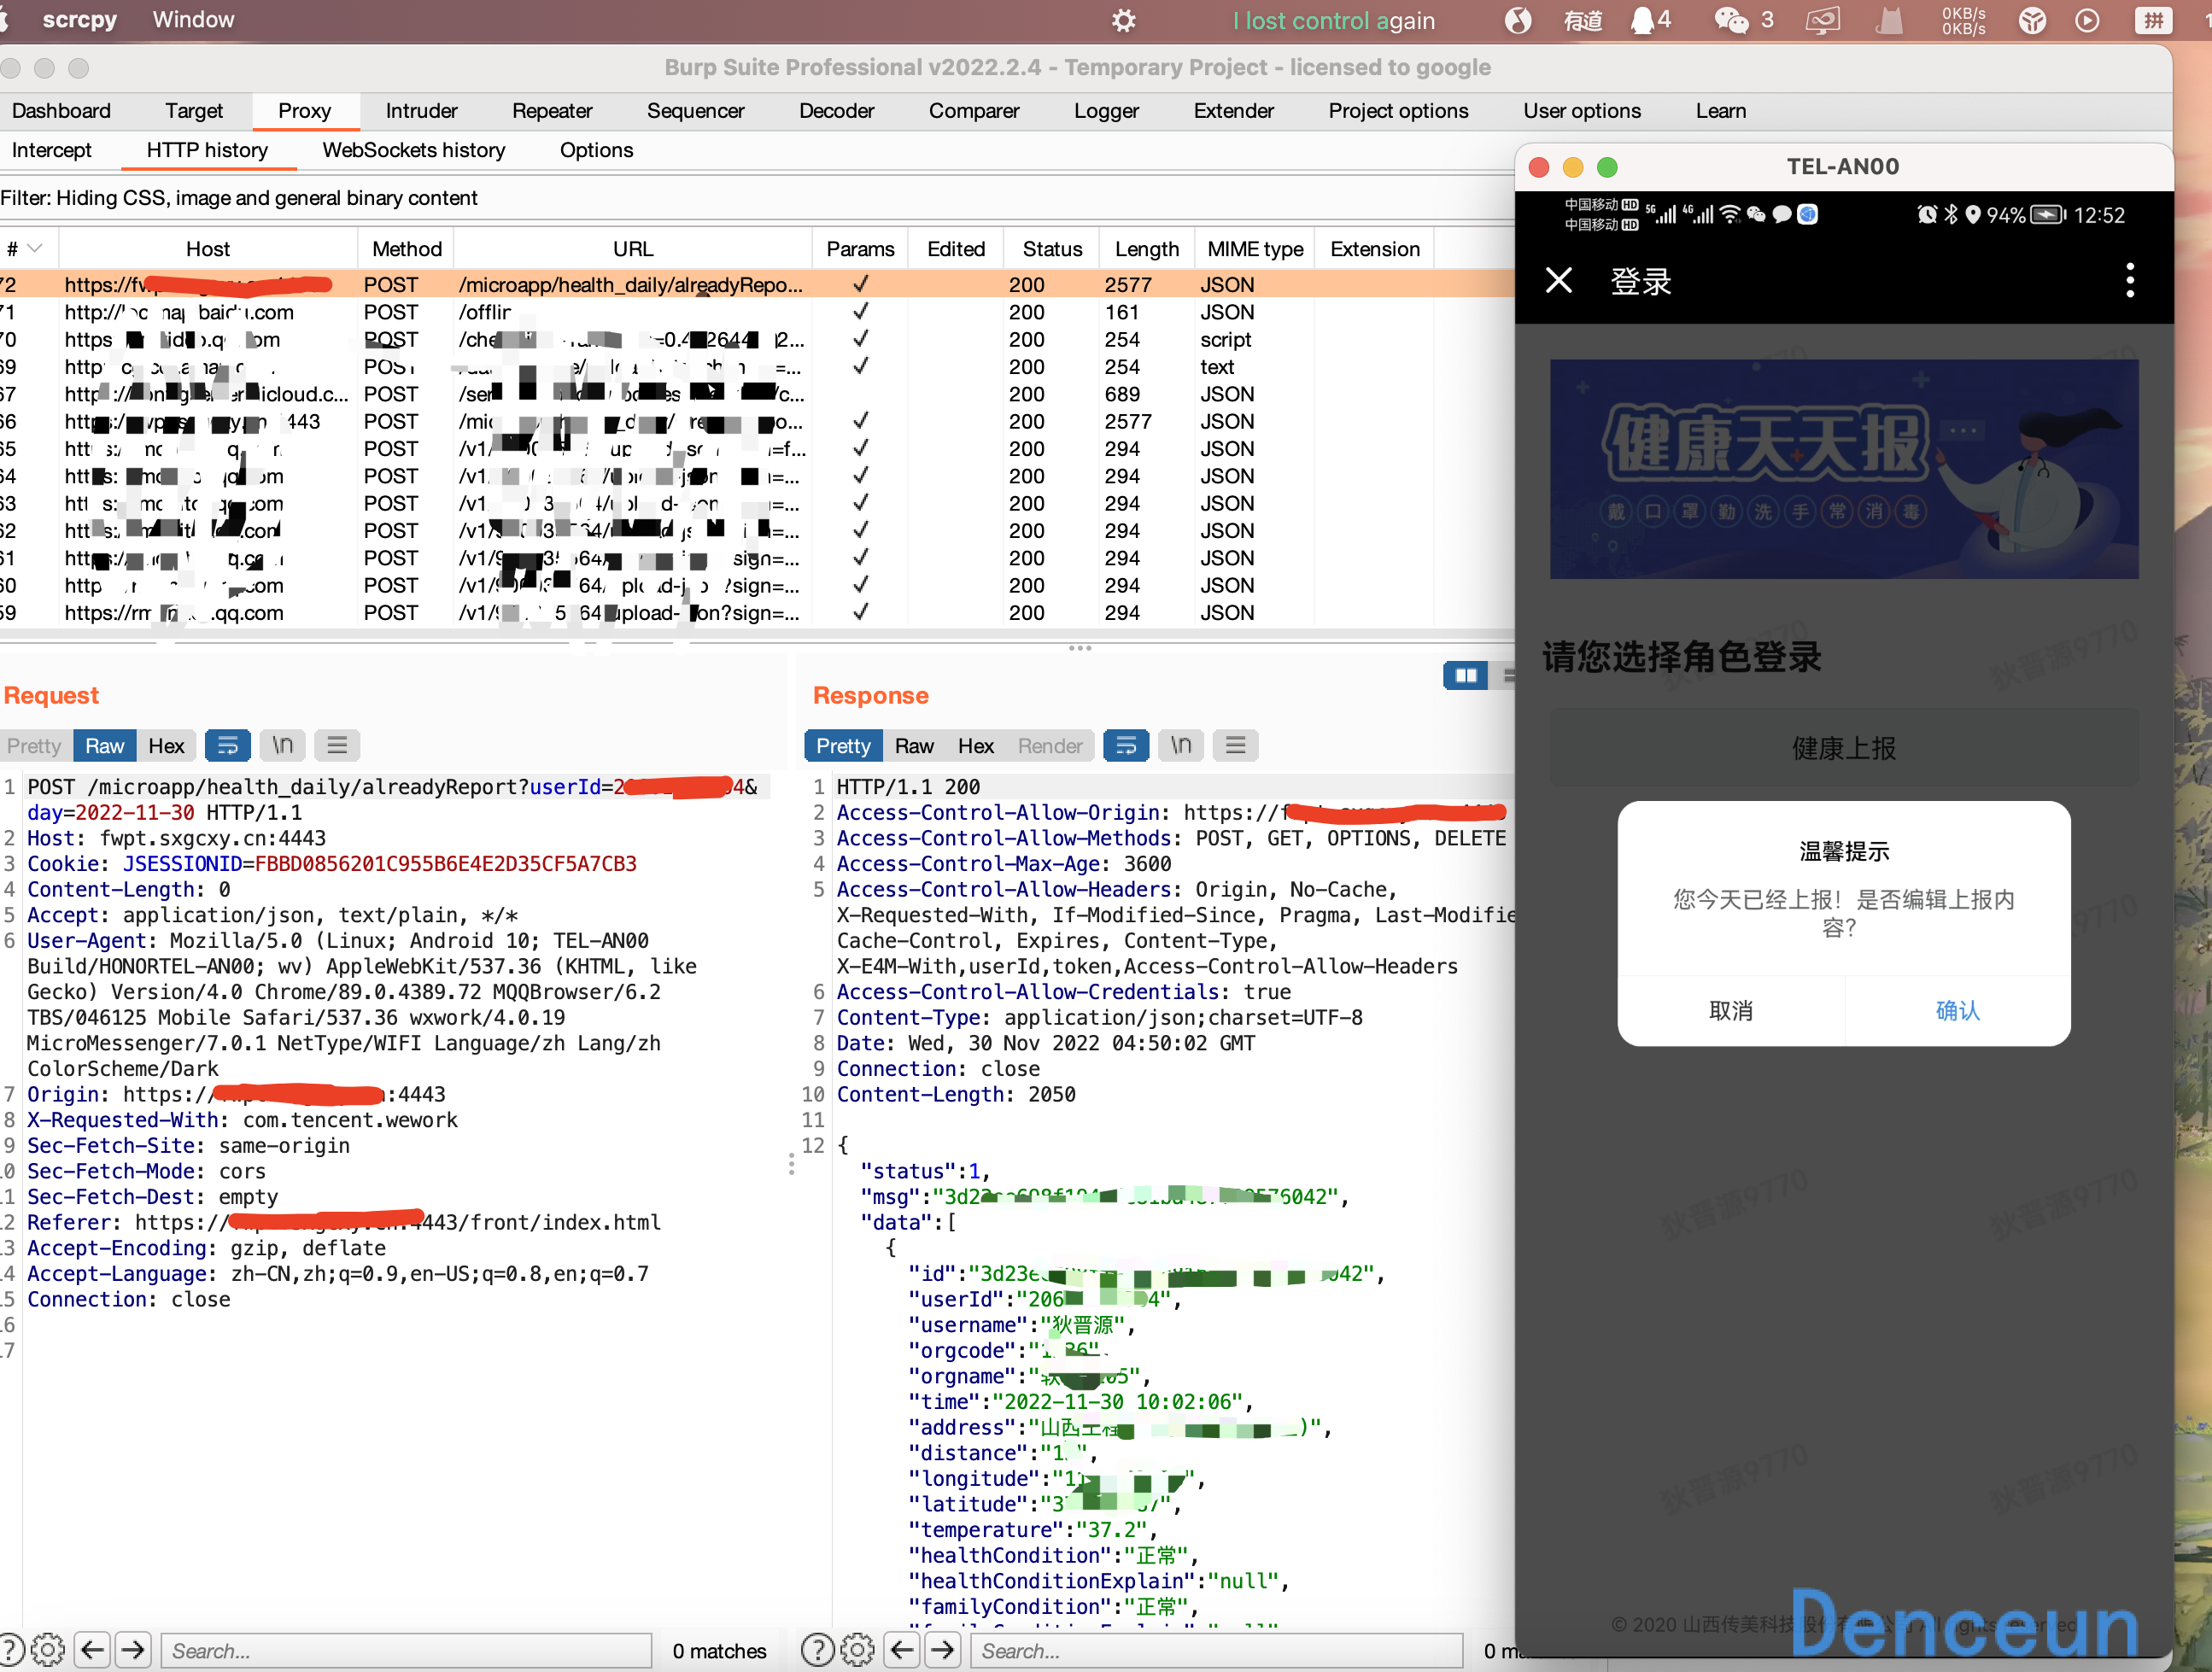Open the Filter settings bar

click(756, 198)
